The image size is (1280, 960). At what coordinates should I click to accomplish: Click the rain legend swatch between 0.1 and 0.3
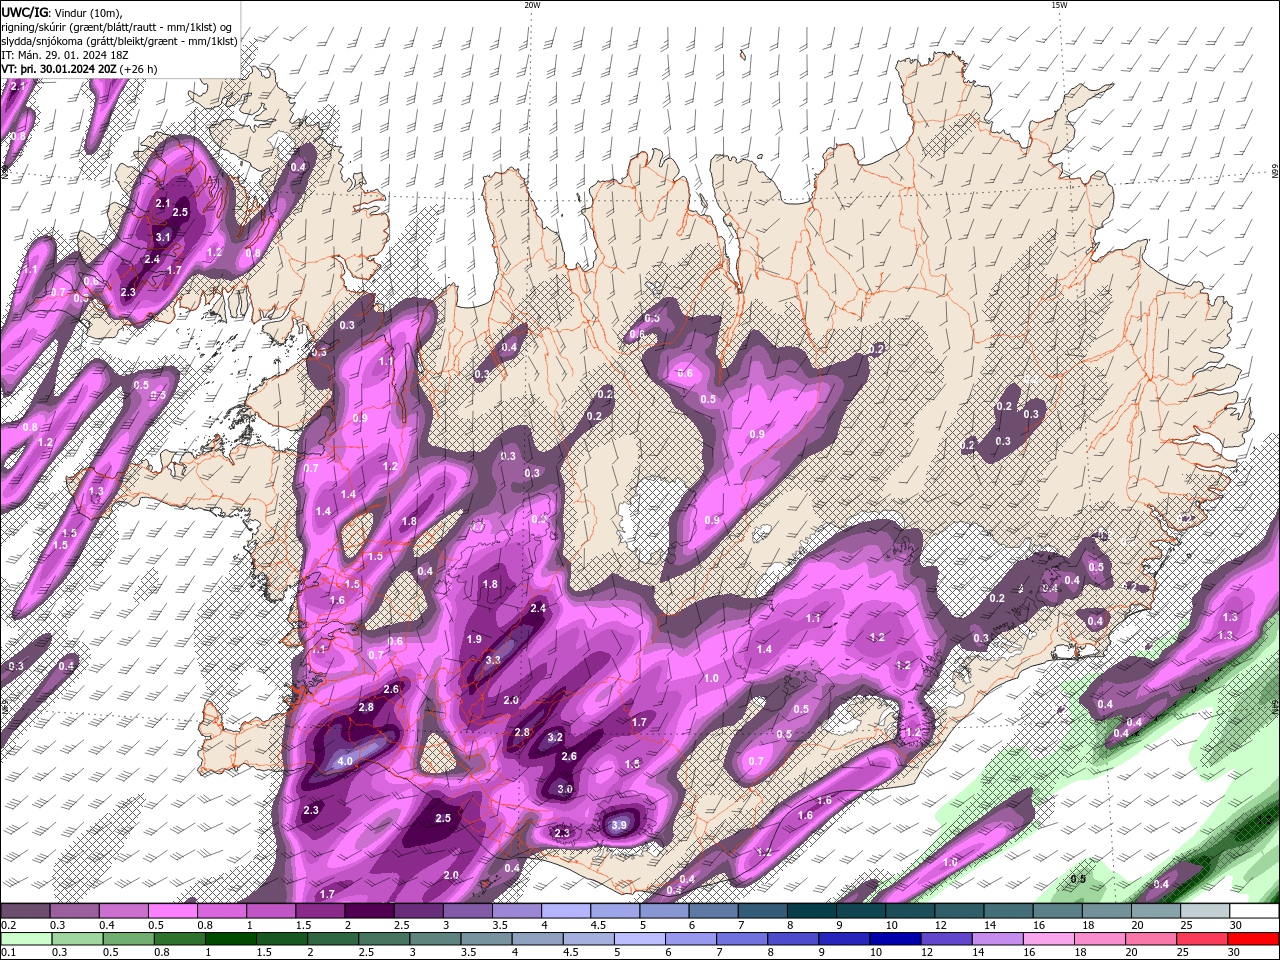point(26,938)
